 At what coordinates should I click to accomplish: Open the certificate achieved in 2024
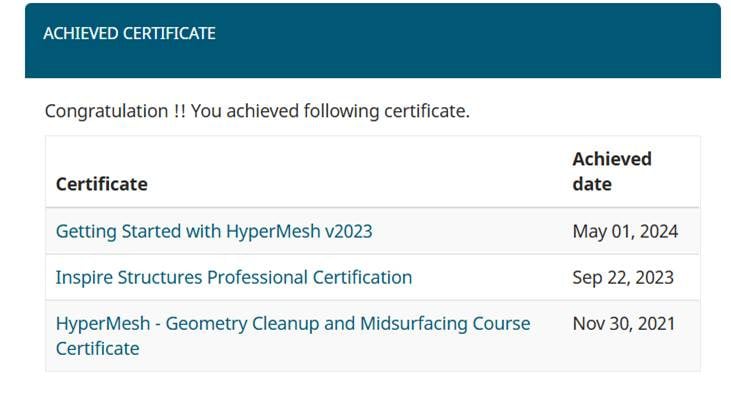(214, 232)
